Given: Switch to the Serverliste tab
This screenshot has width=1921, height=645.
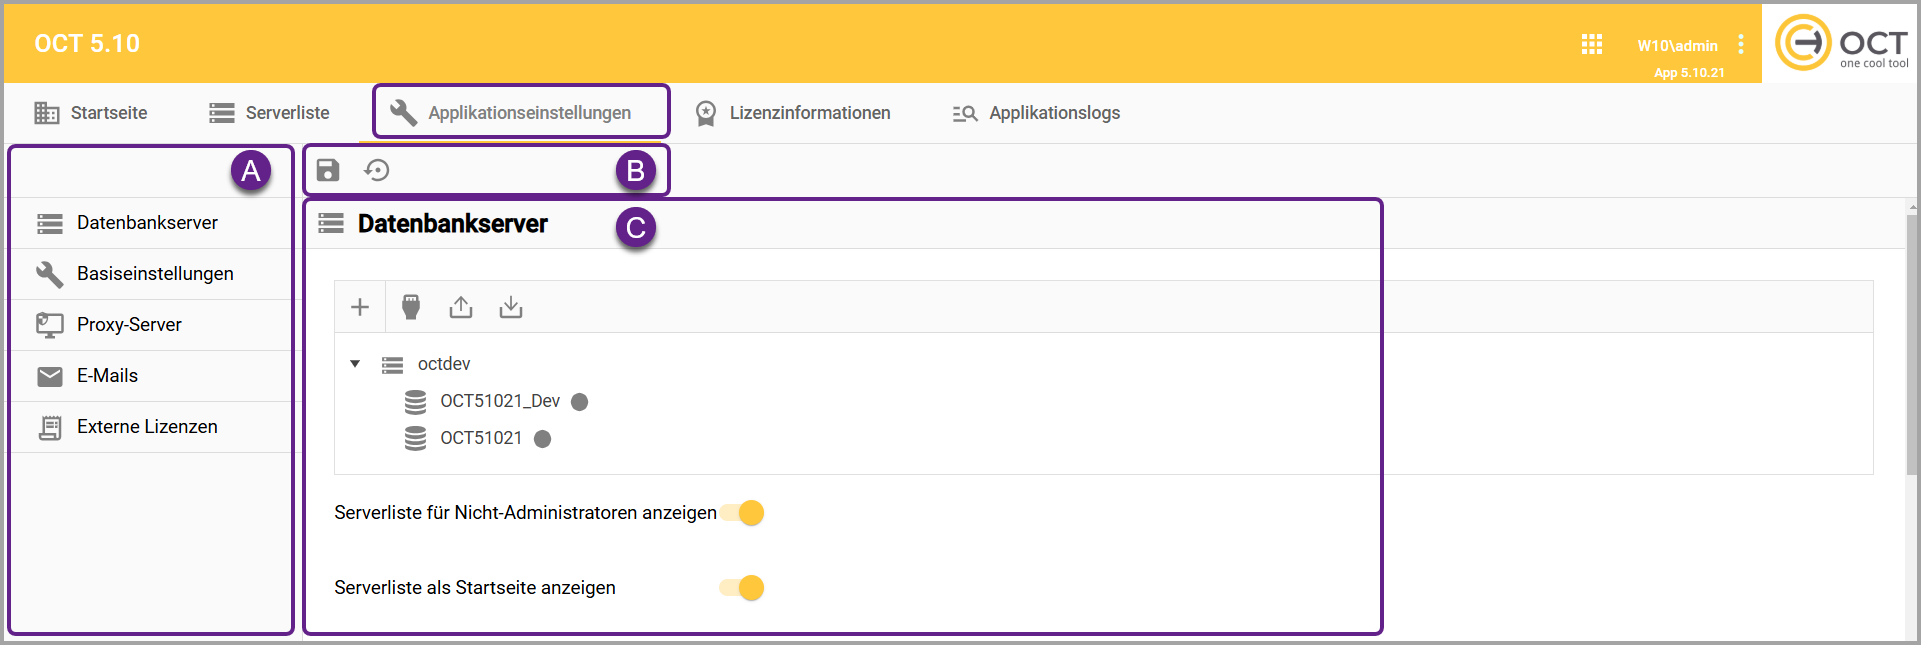Looking at the screenshot, I should pyautogui.click(x=269, y=113).
